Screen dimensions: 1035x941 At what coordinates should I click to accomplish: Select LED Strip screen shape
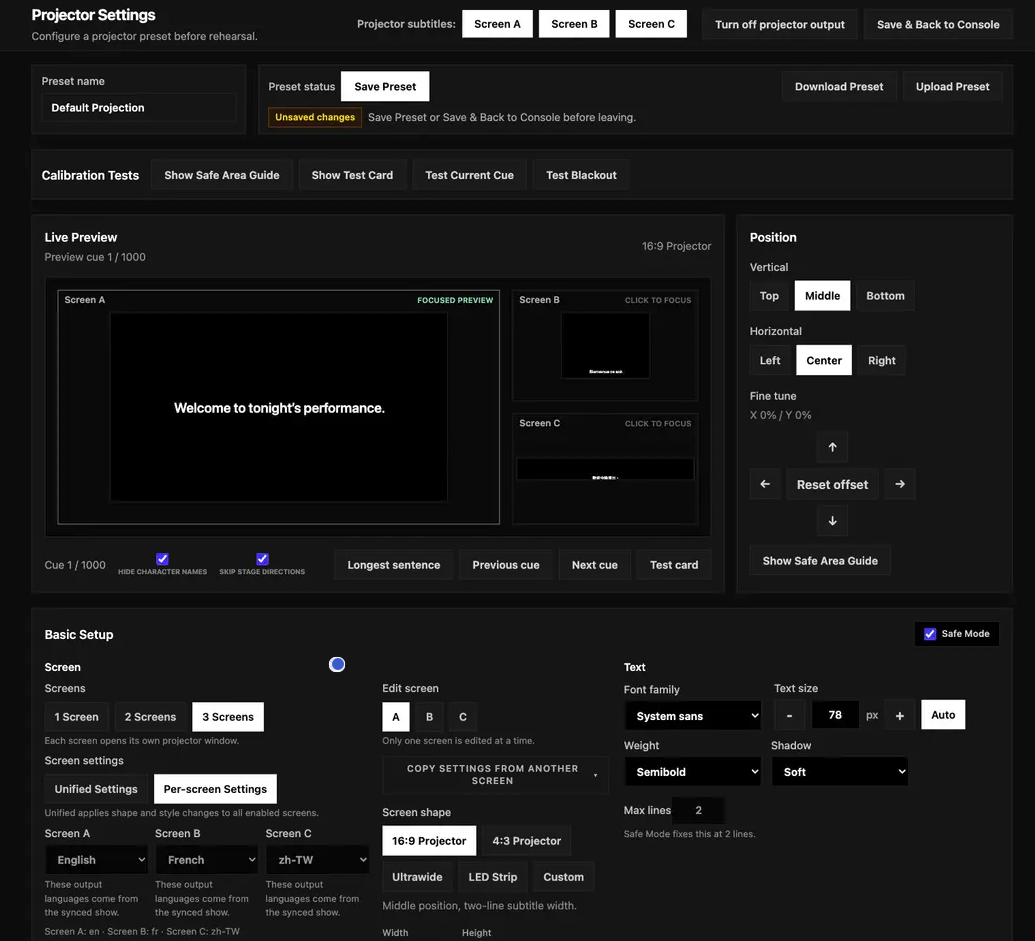(493, 877)
